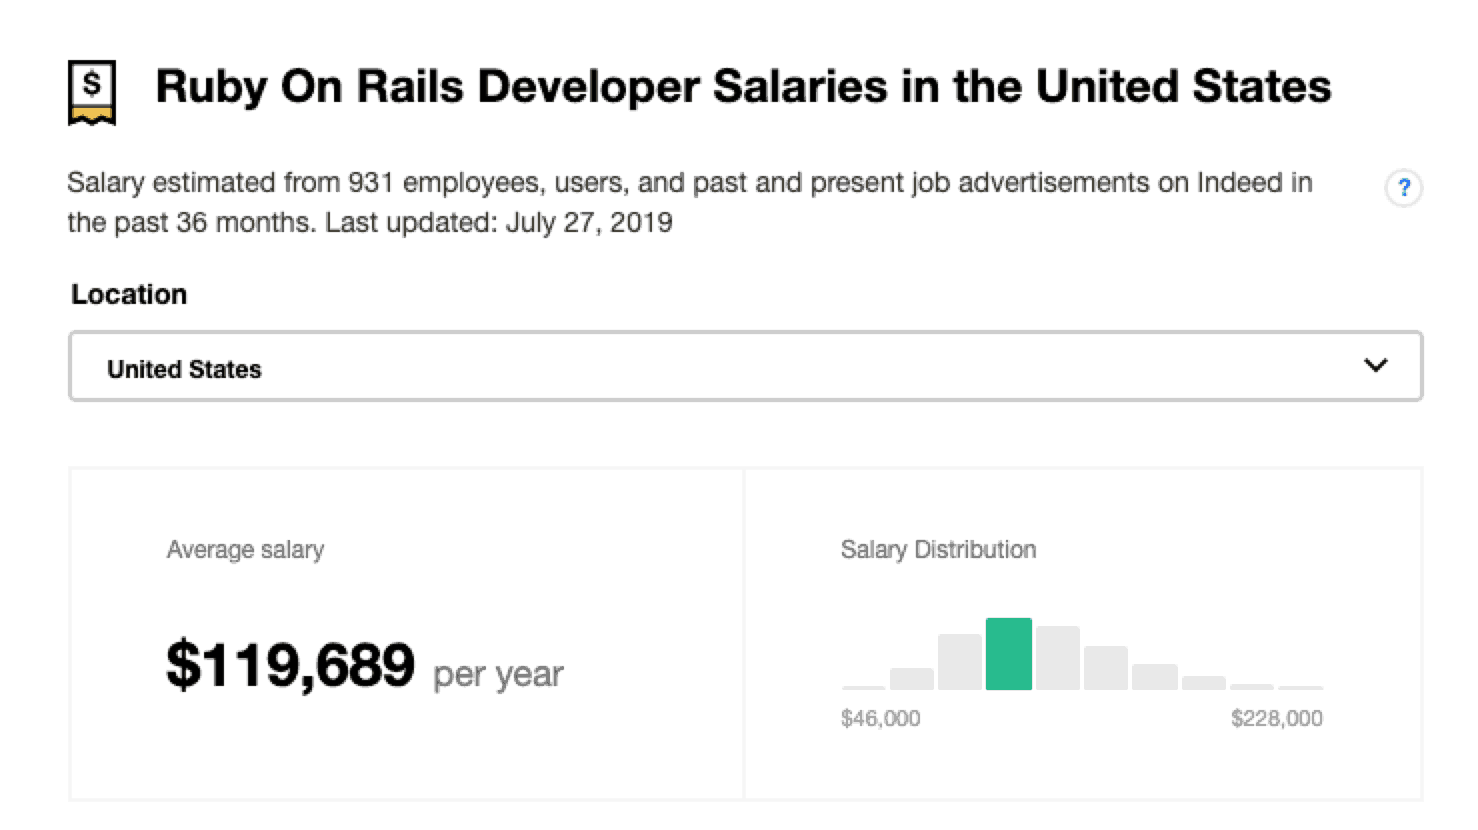The width and height of the screenshot is (1478, 830).
Task: Click the second gray bar from the left
Action: pos(913,678)
